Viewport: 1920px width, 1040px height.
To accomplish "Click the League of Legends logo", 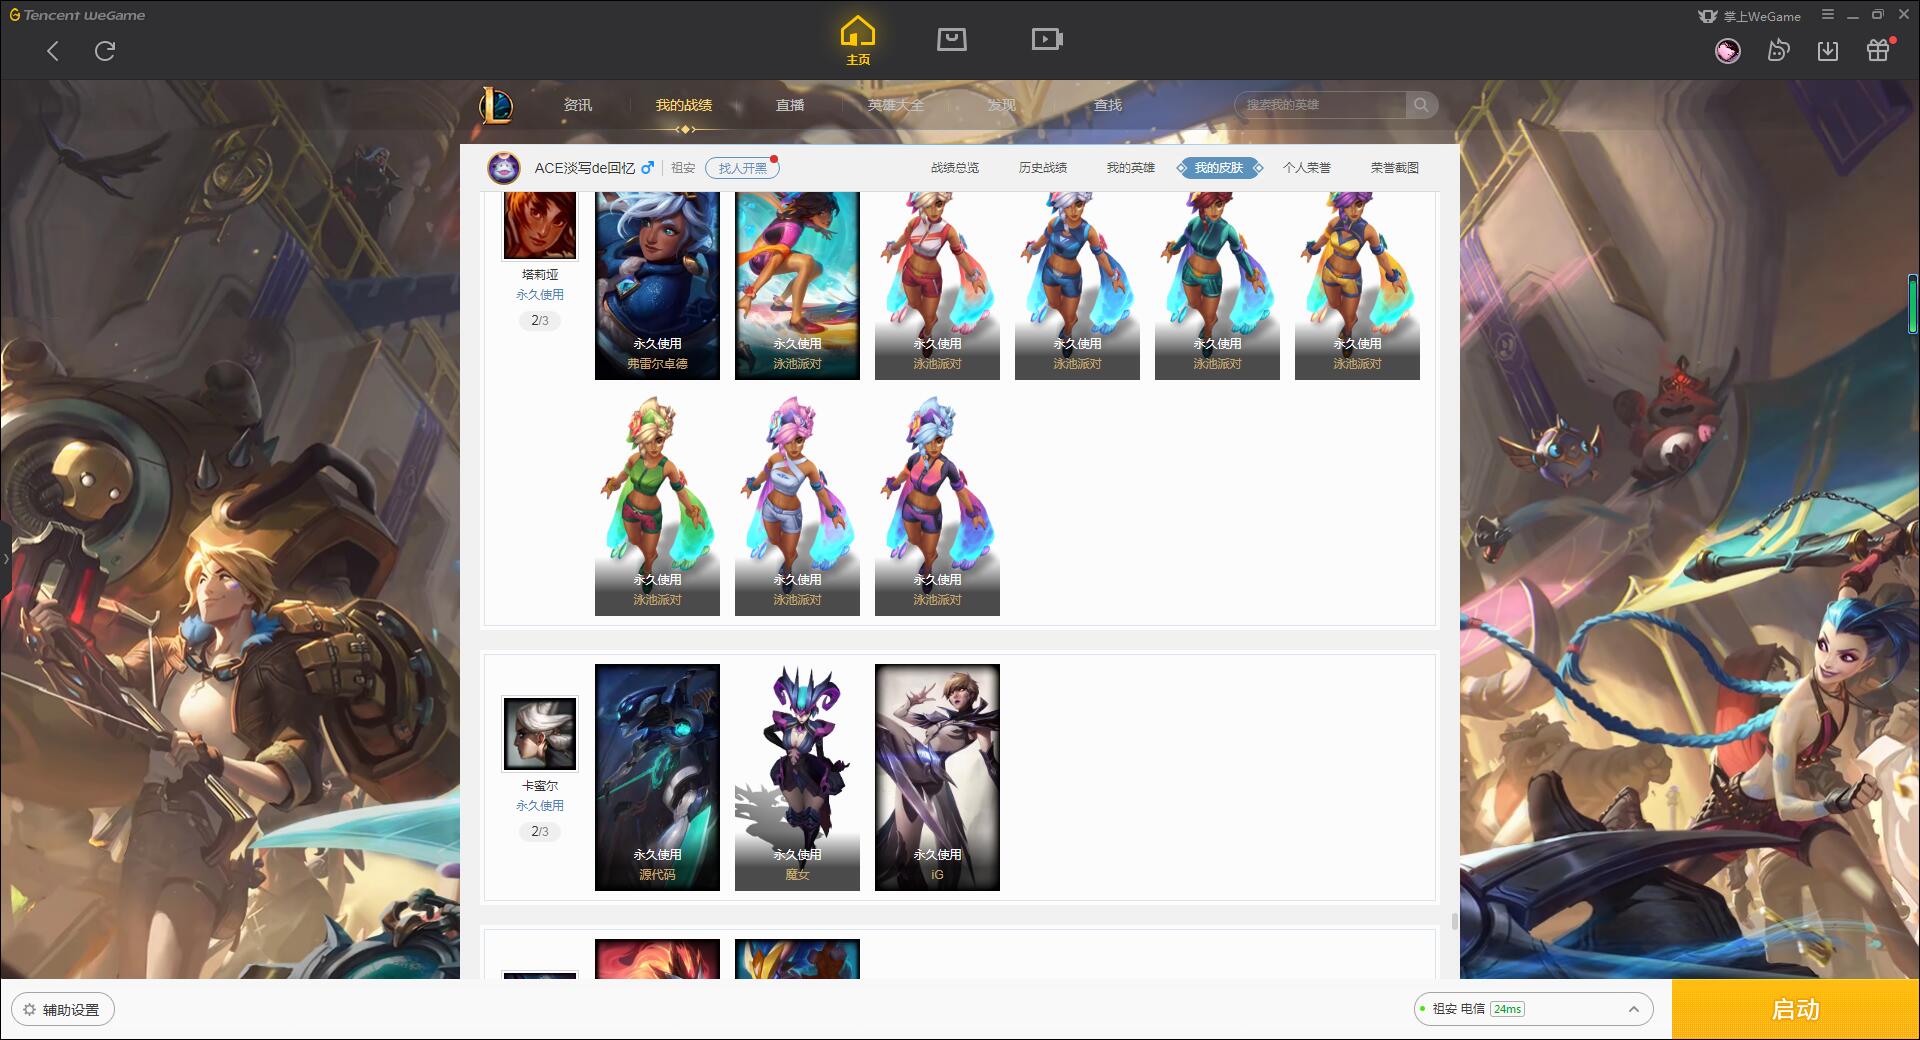I will [497, 105].
